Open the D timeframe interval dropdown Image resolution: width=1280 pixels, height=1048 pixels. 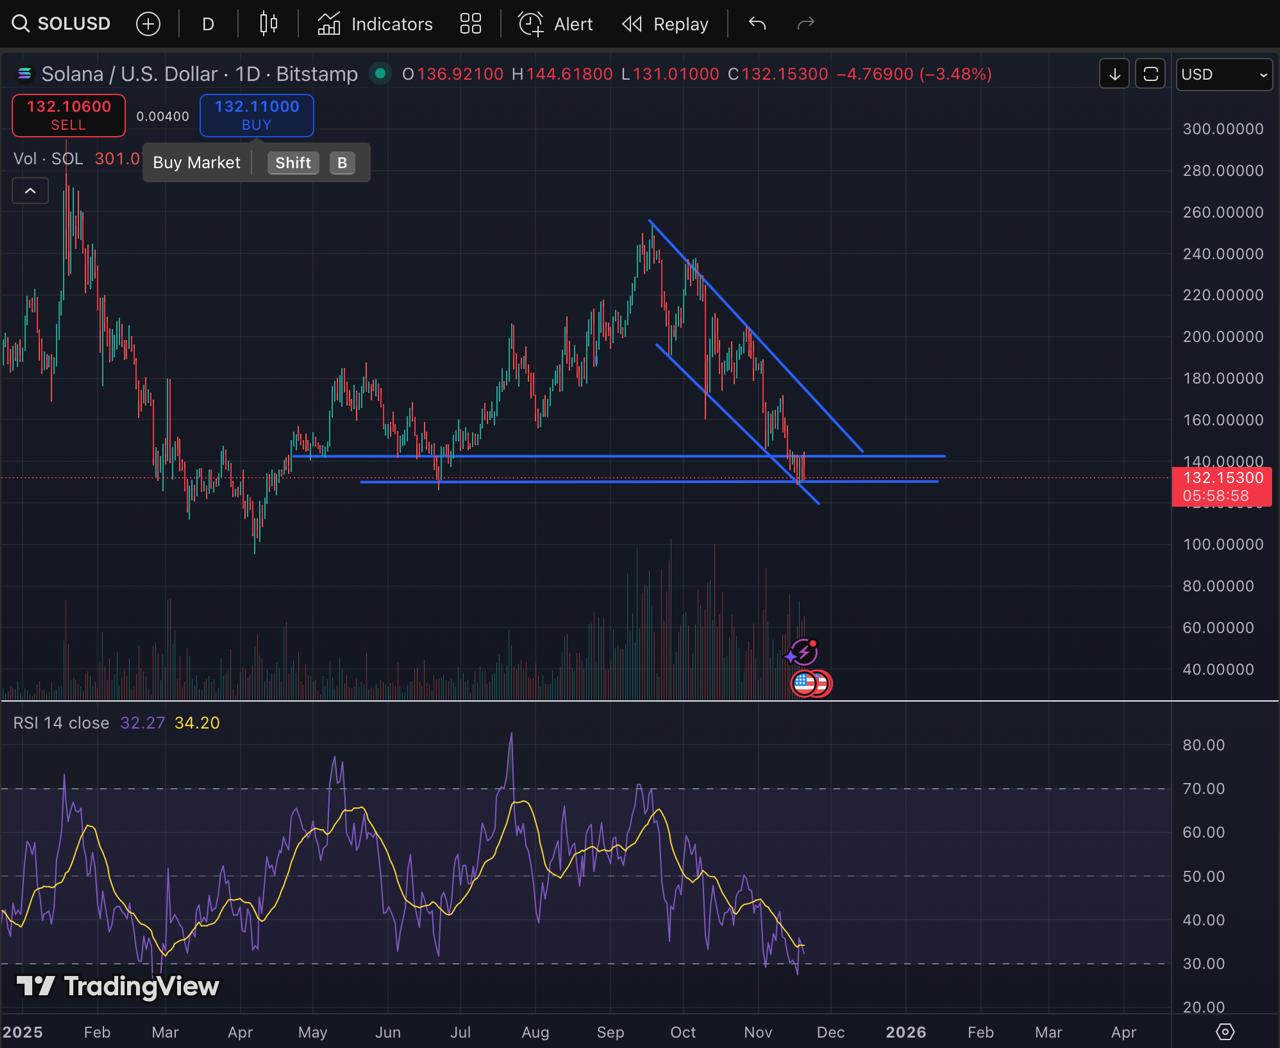pyautogui.click(x=208, y=24)
